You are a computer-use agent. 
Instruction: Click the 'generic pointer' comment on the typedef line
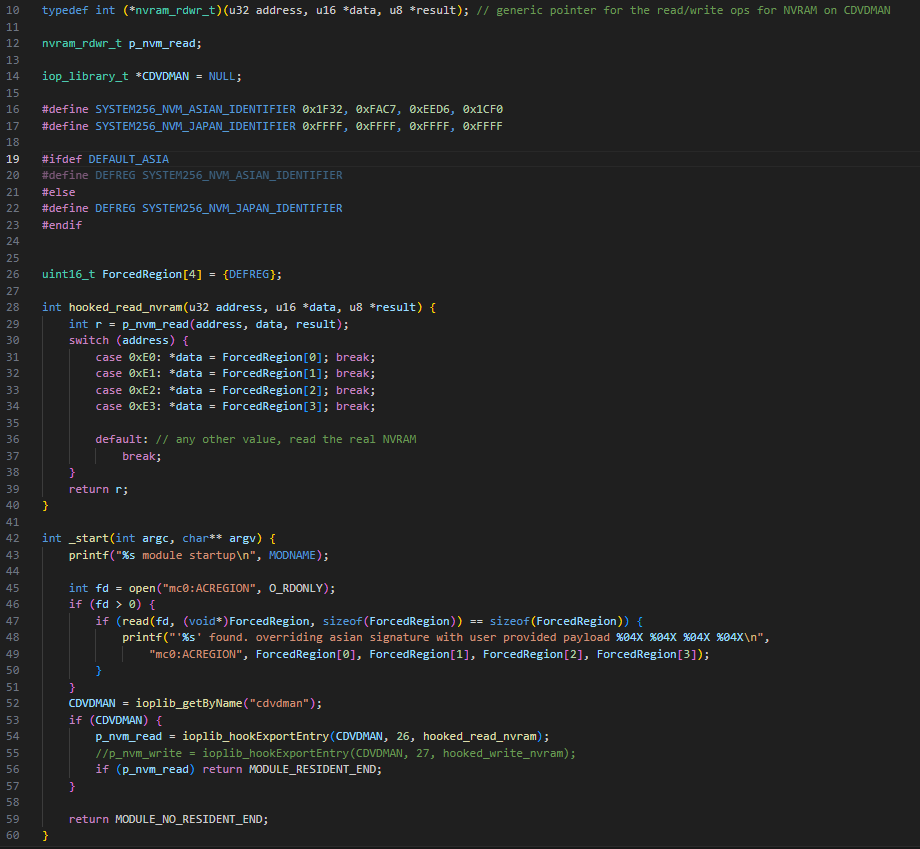[684, 11]
